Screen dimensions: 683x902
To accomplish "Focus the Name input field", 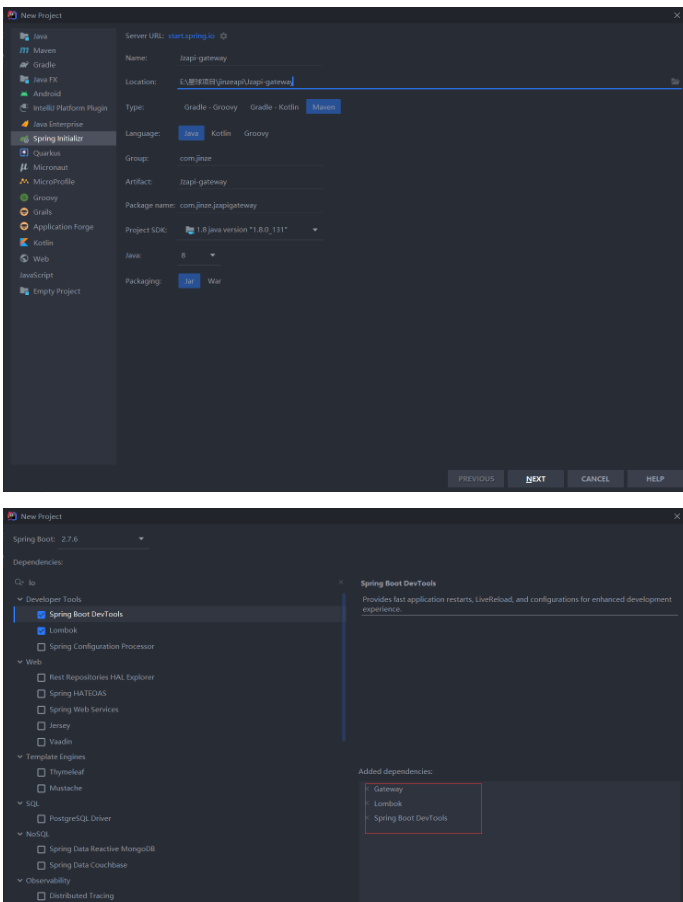I will [x=251, y=58].
